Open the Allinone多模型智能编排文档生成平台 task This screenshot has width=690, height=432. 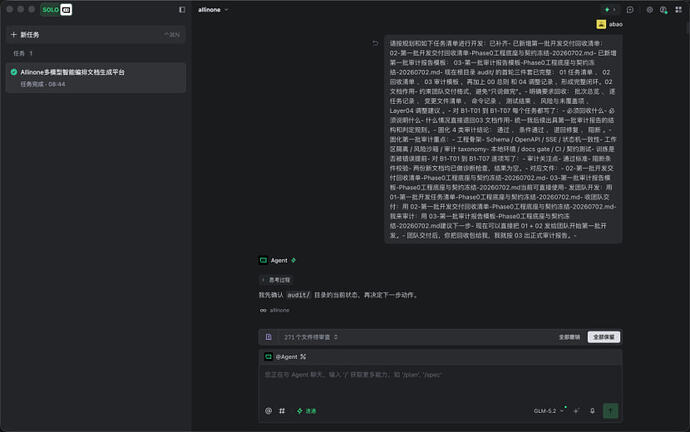coord(95,77)
